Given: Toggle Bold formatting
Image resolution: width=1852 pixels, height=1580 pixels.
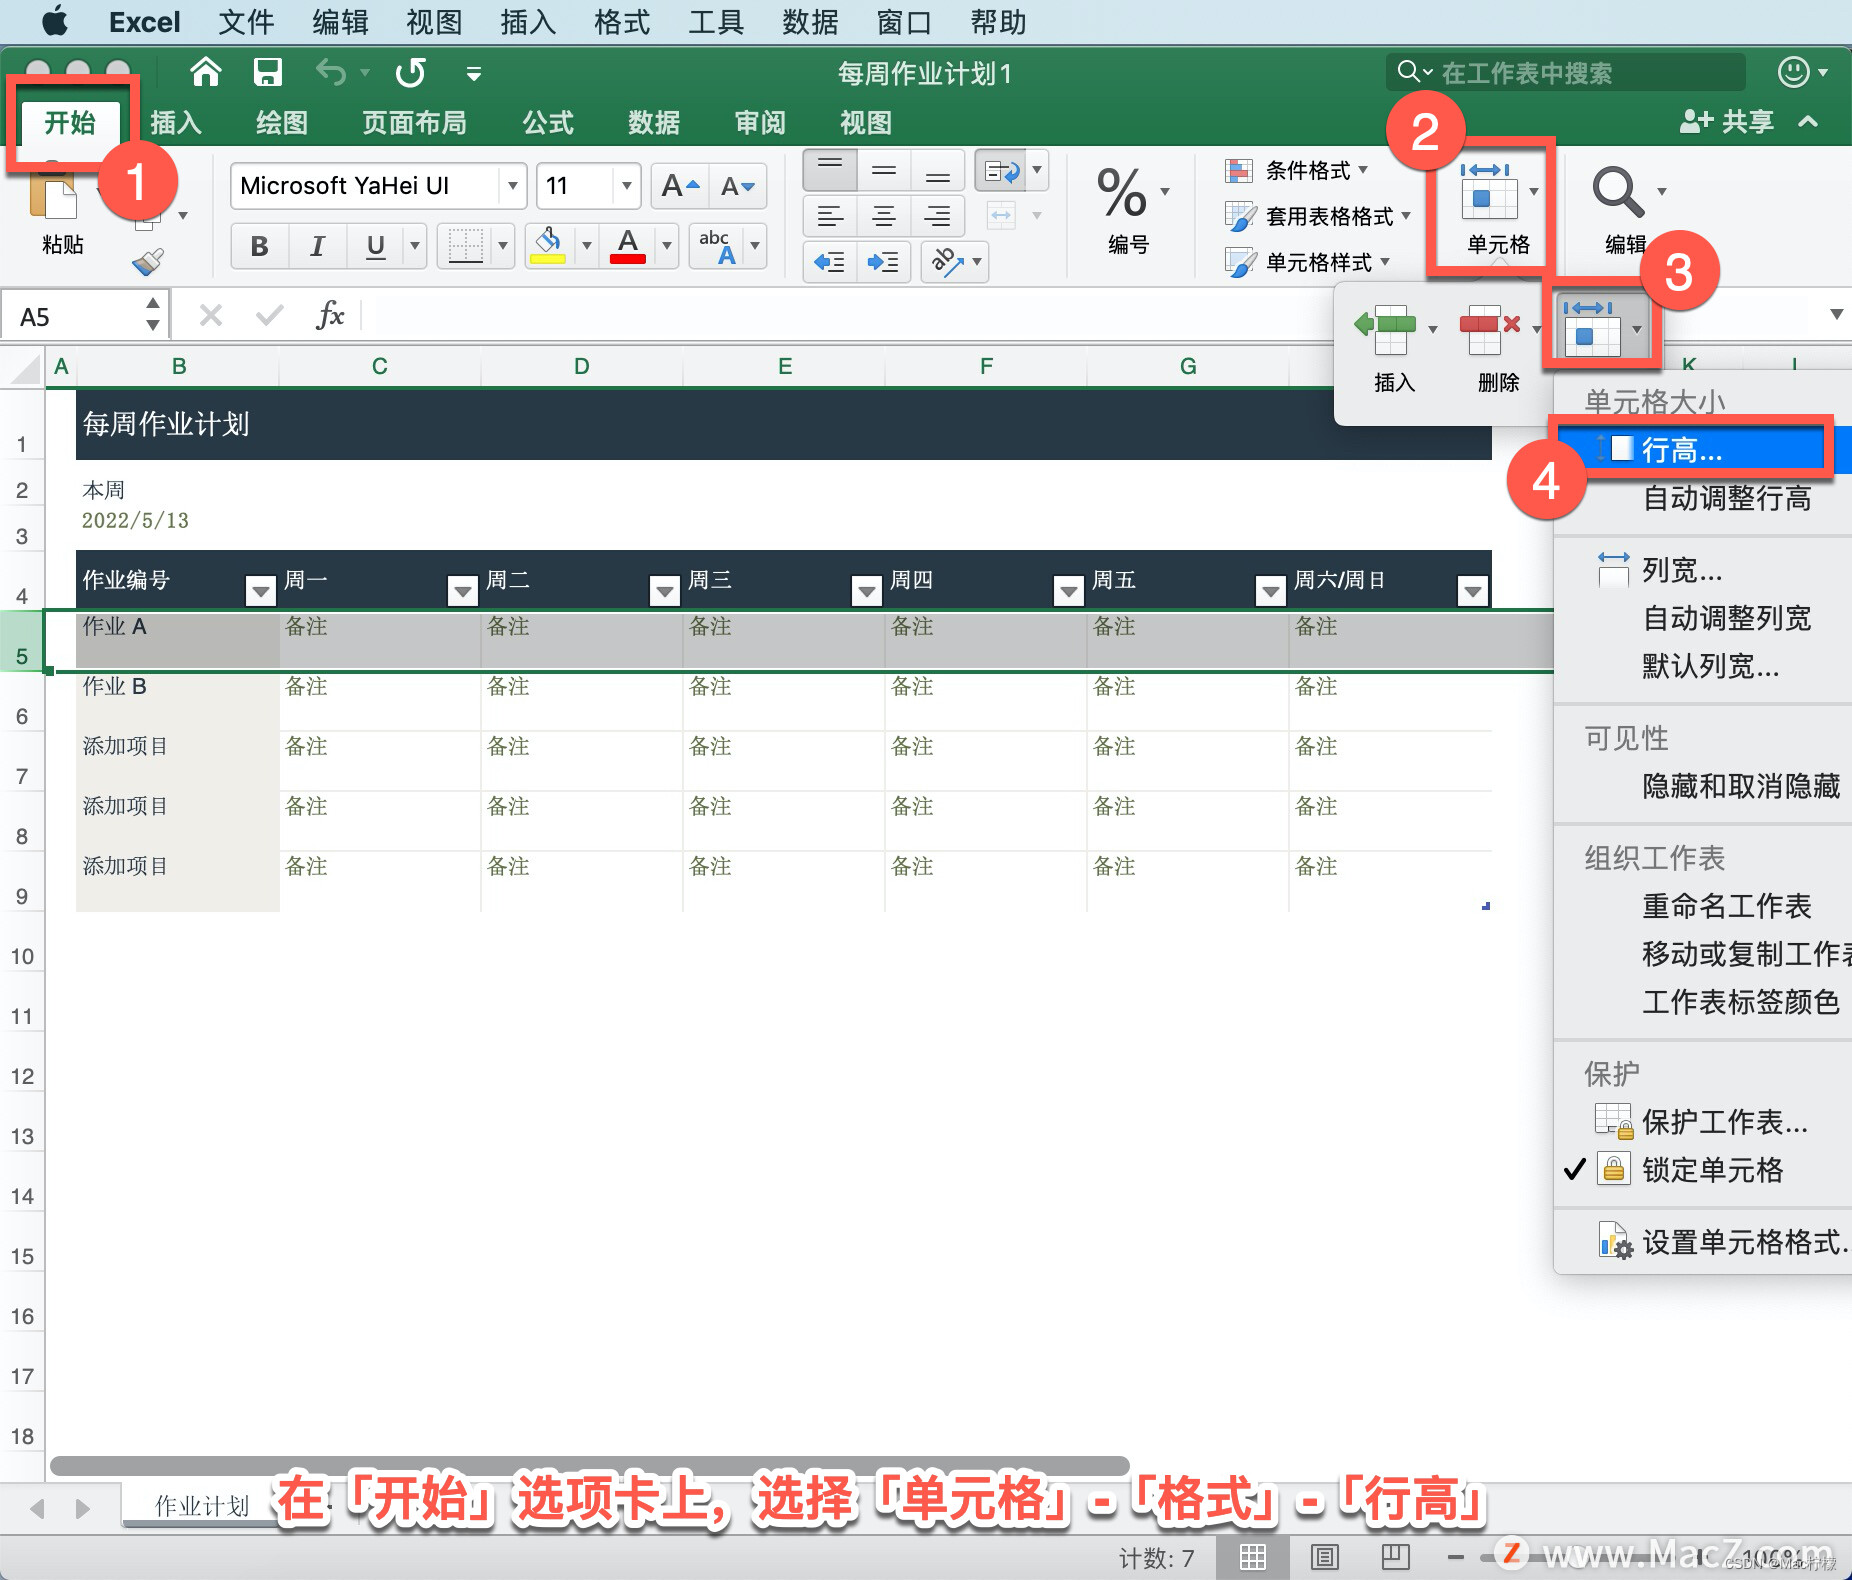Looking at the screenshot, I should 260,246.
